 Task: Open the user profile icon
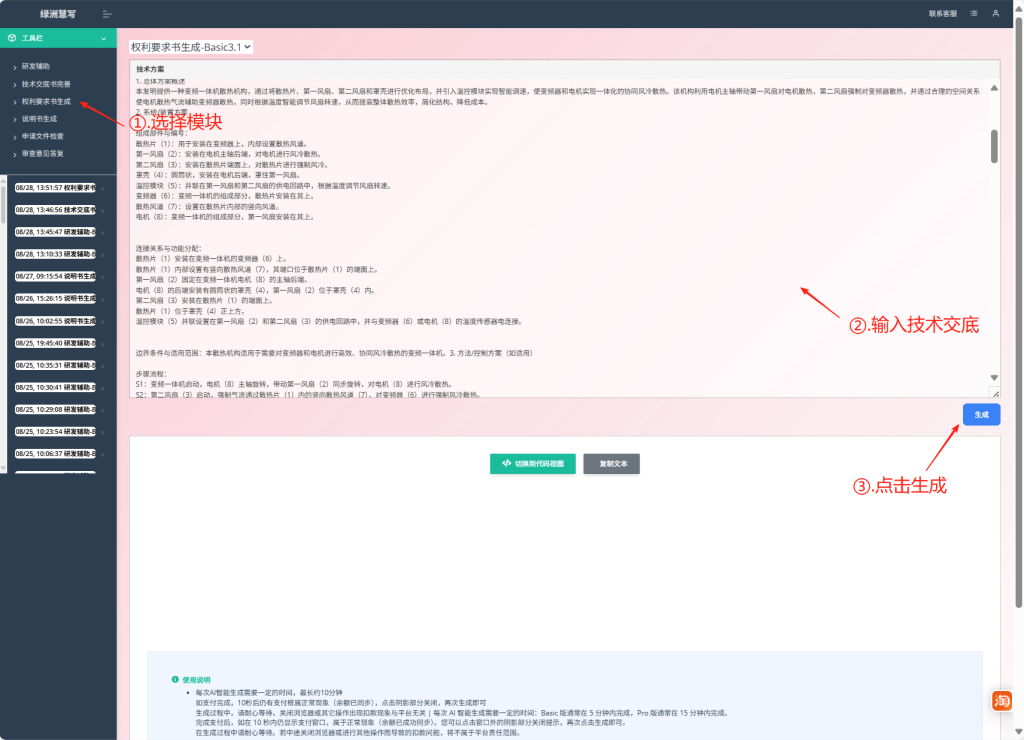point(995,14)
